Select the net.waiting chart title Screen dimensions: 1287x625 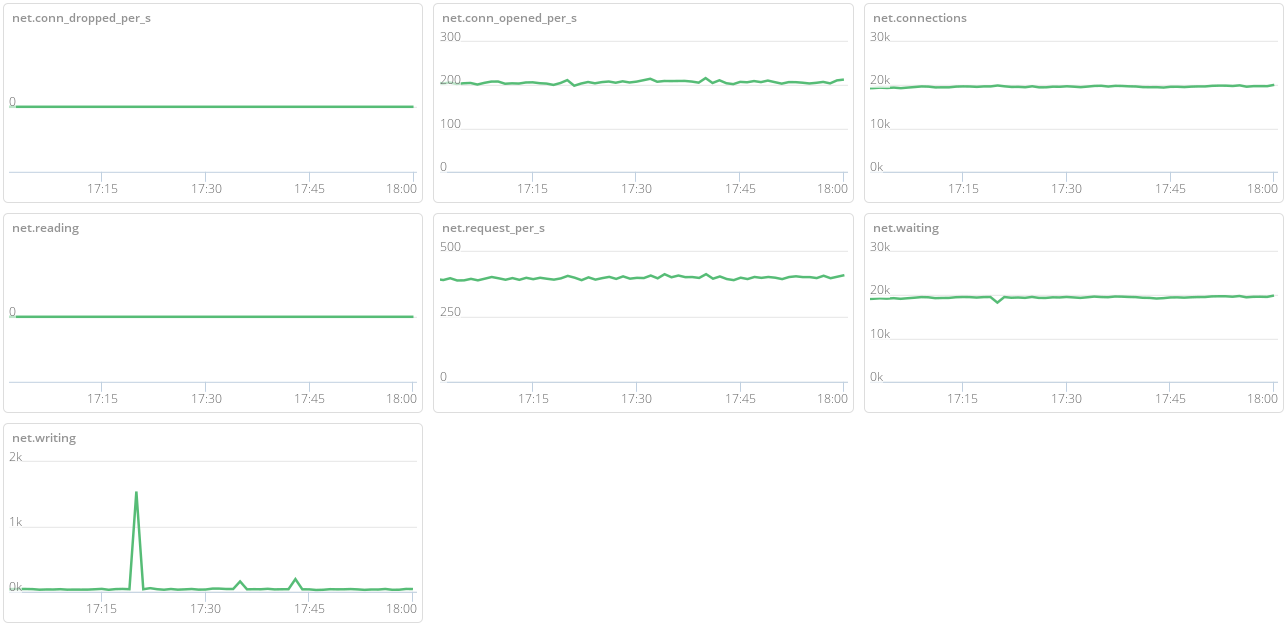pos(905,228)
